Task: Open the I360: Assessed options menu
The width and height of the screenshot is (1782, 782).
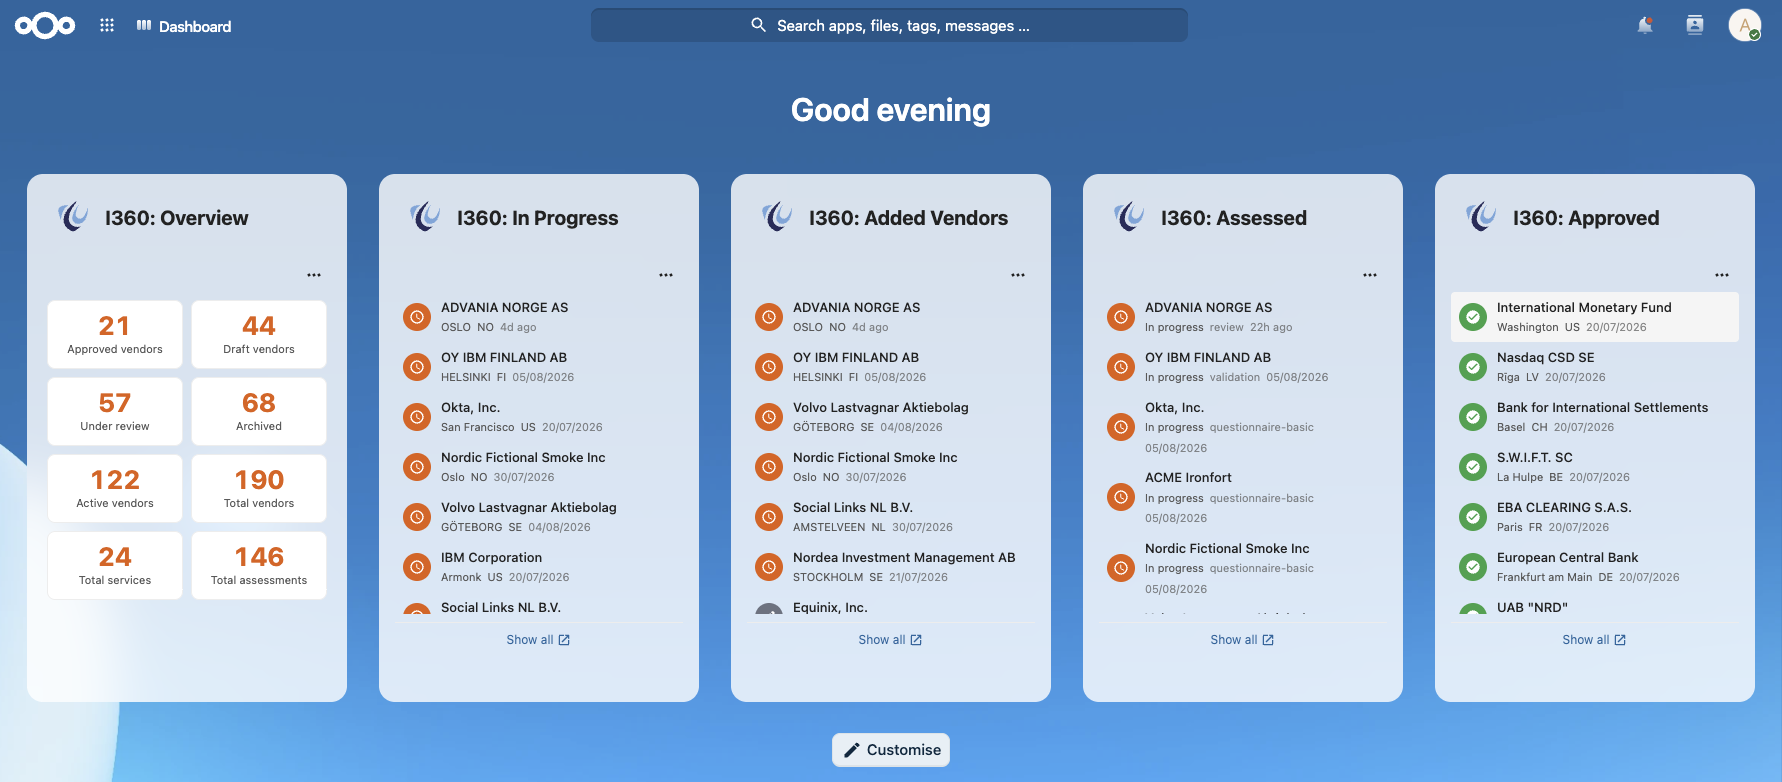Action: pyautogui.click(x=1370, y=275)
